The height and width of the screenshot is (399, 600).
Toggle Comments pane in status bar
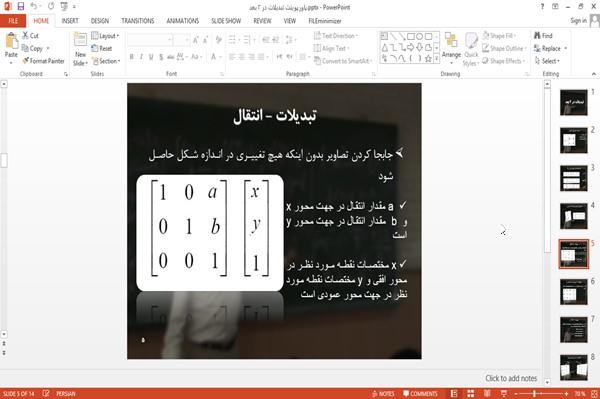pos(420,394)
